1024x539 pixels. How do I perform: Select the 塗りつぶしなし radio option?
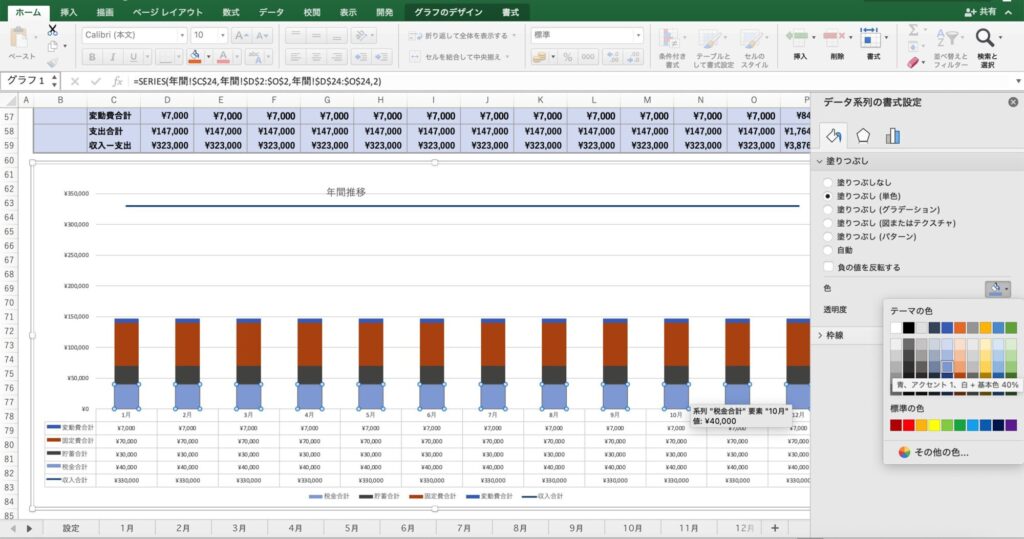tap(827, 183)
